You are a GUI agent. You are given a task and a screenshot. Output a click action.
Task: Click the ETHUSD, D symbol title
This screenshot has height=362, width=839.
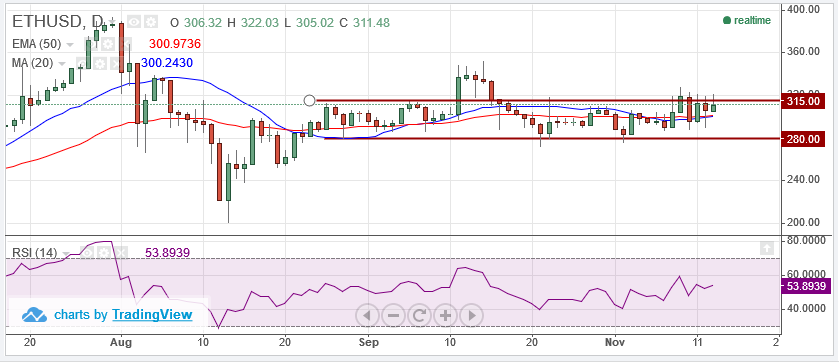[57, 21]
